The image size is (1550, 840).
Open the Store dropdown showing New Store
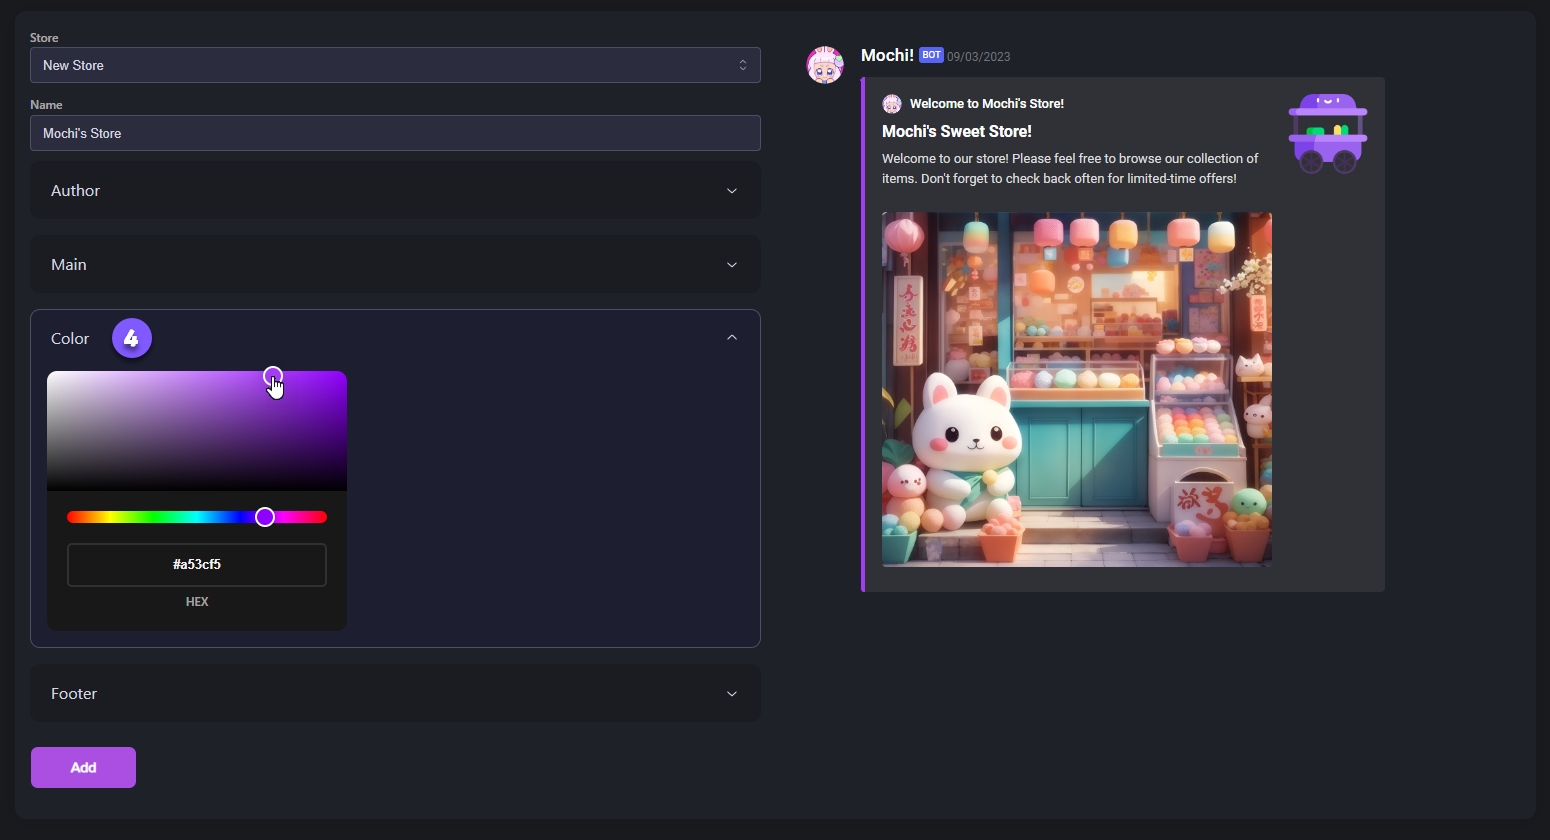click(395, 65)
